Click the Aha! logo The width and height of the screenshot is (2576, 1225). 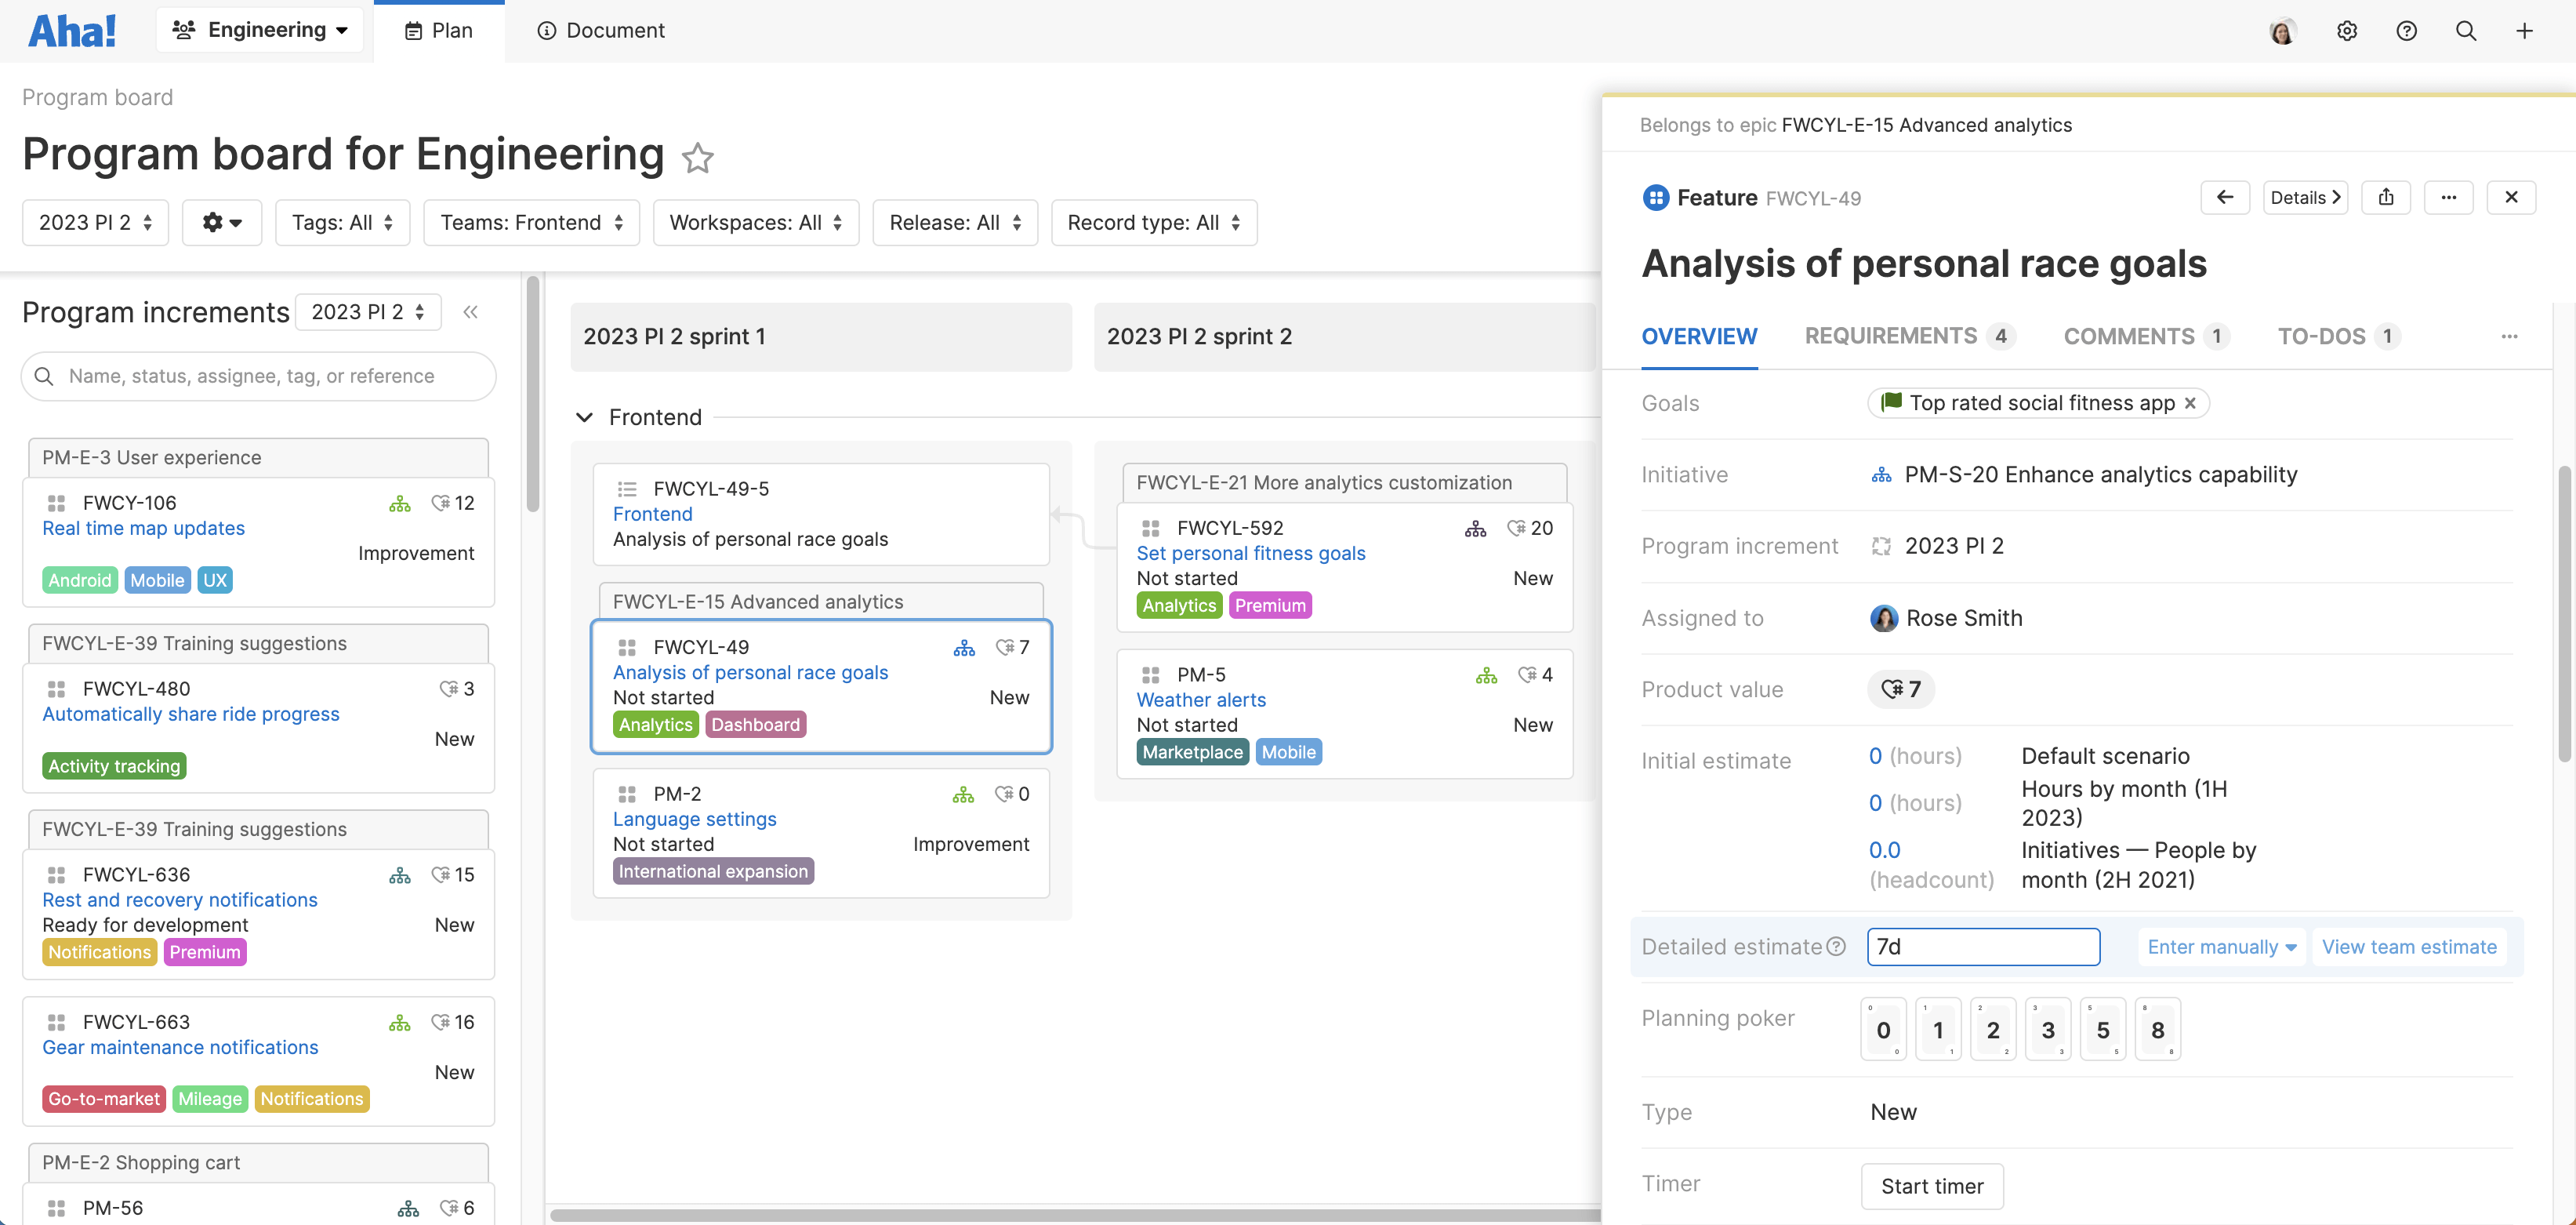coord(71,30)
